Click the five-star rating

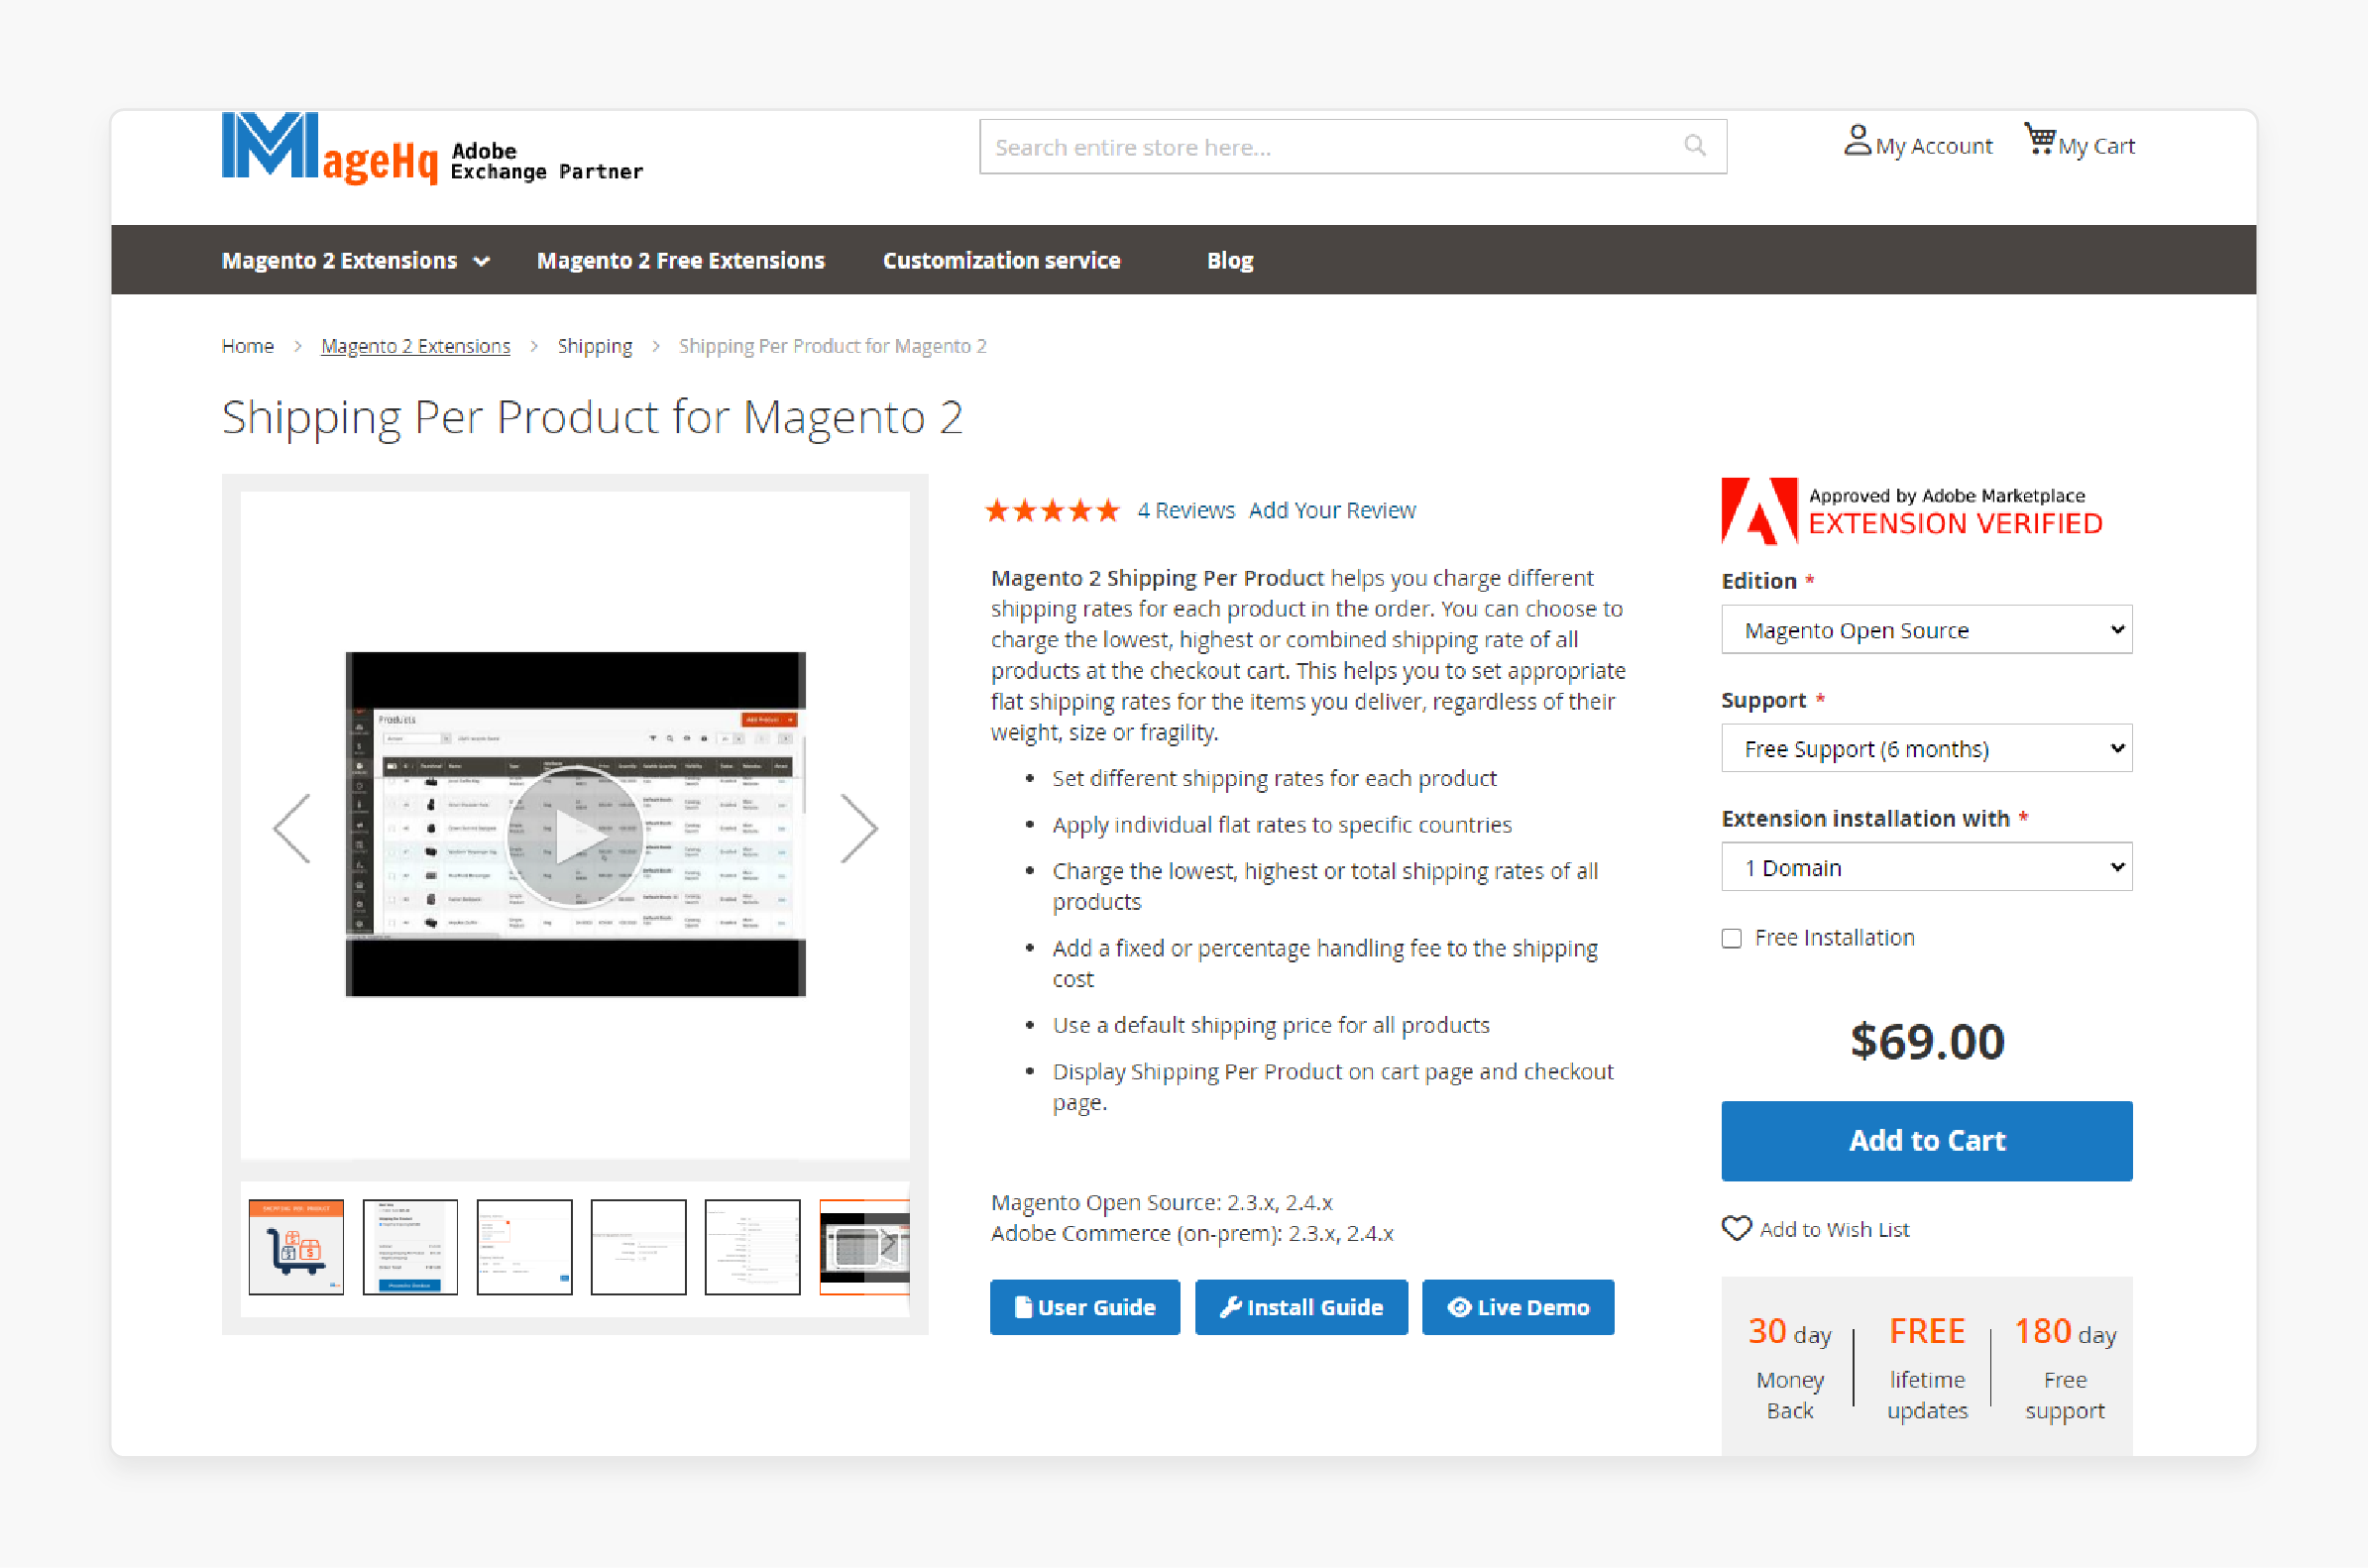click(1052, 511)
